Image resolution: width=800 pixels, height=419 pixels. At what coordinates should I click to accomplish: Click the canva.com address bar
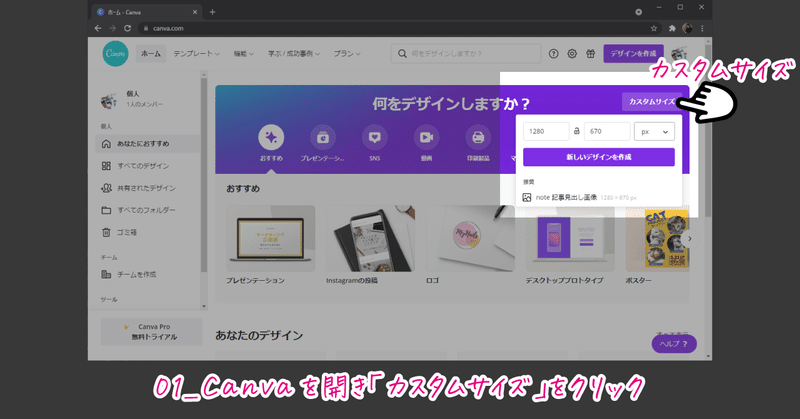tap(400, 29)
